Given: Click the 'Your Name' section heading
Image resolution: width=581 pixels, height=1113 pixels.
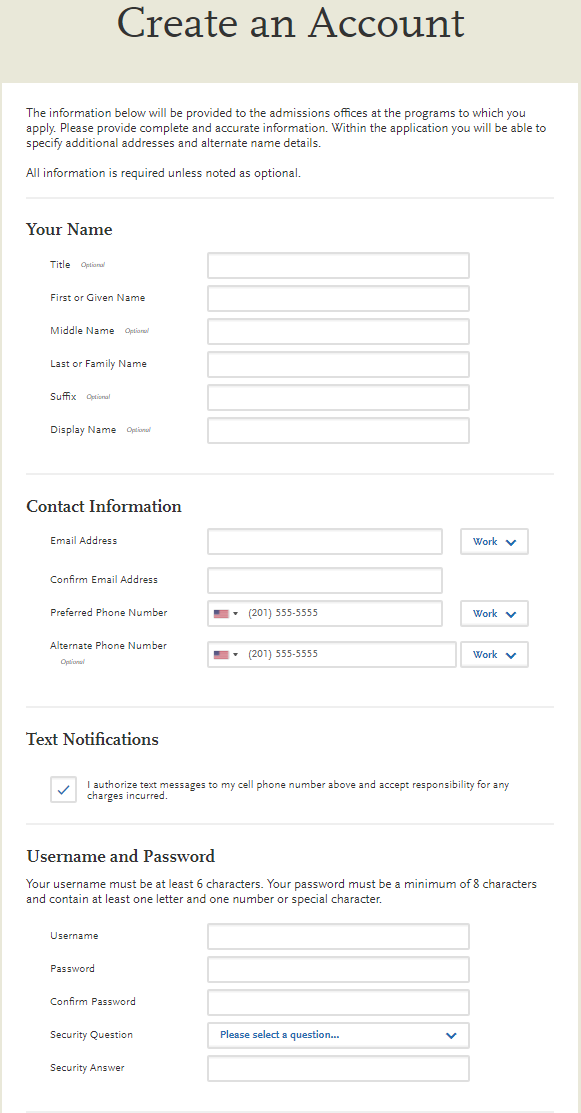Looking at the screenshot, I should (70, 230).
